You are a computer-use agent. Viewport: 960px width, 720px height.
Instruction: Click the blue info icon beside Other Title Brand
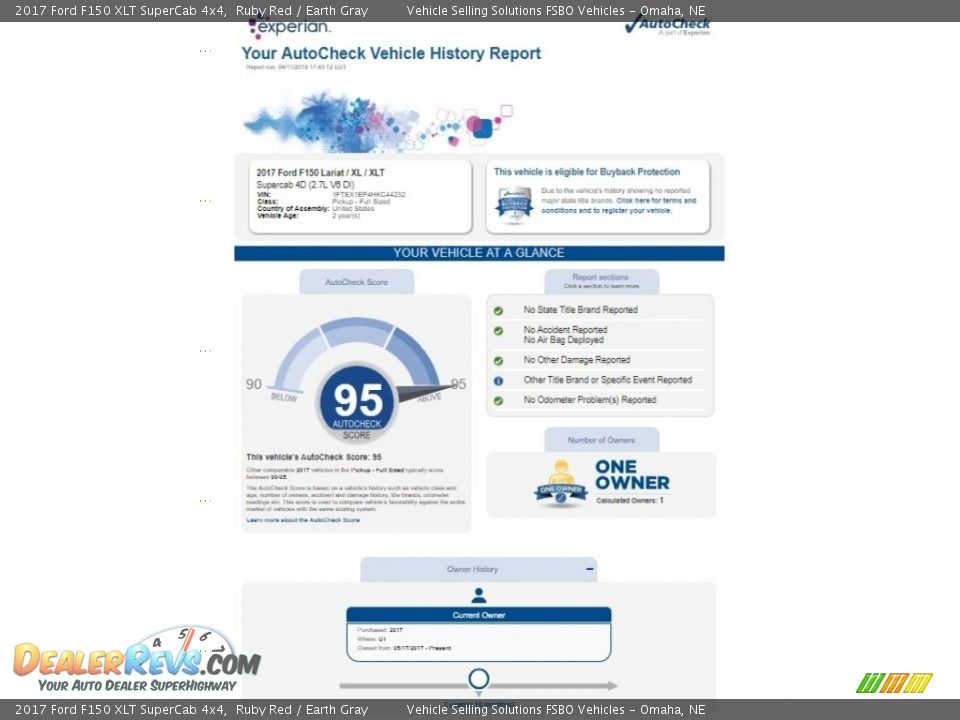click(x=498, y=381)
